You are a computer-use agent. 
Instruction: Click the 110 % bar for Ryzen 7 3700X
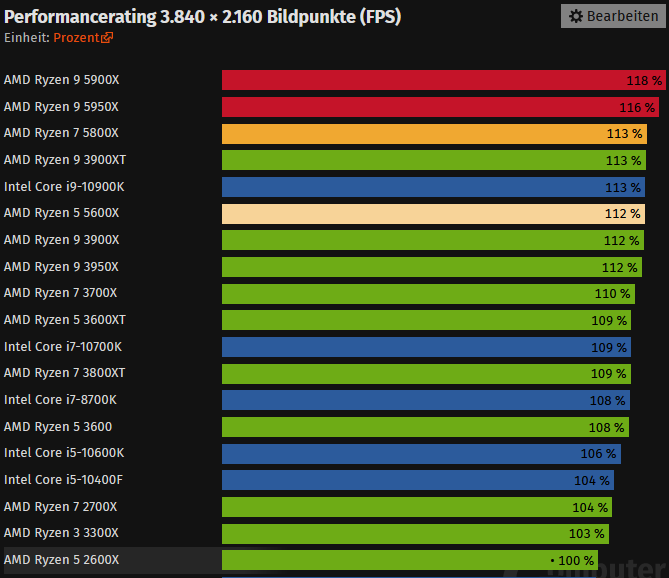click(x=428, y=294)
